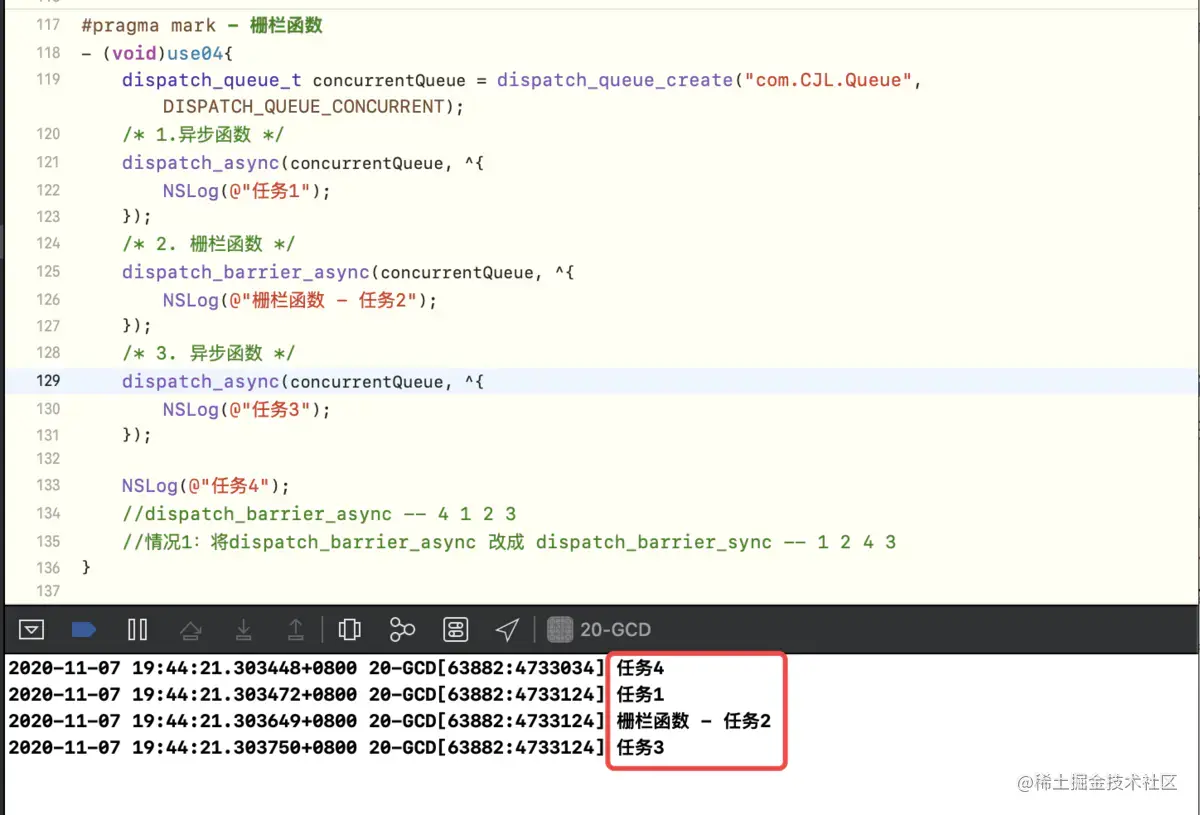Click the comment '/* 3. 异步函数 */'

point(209,353)
